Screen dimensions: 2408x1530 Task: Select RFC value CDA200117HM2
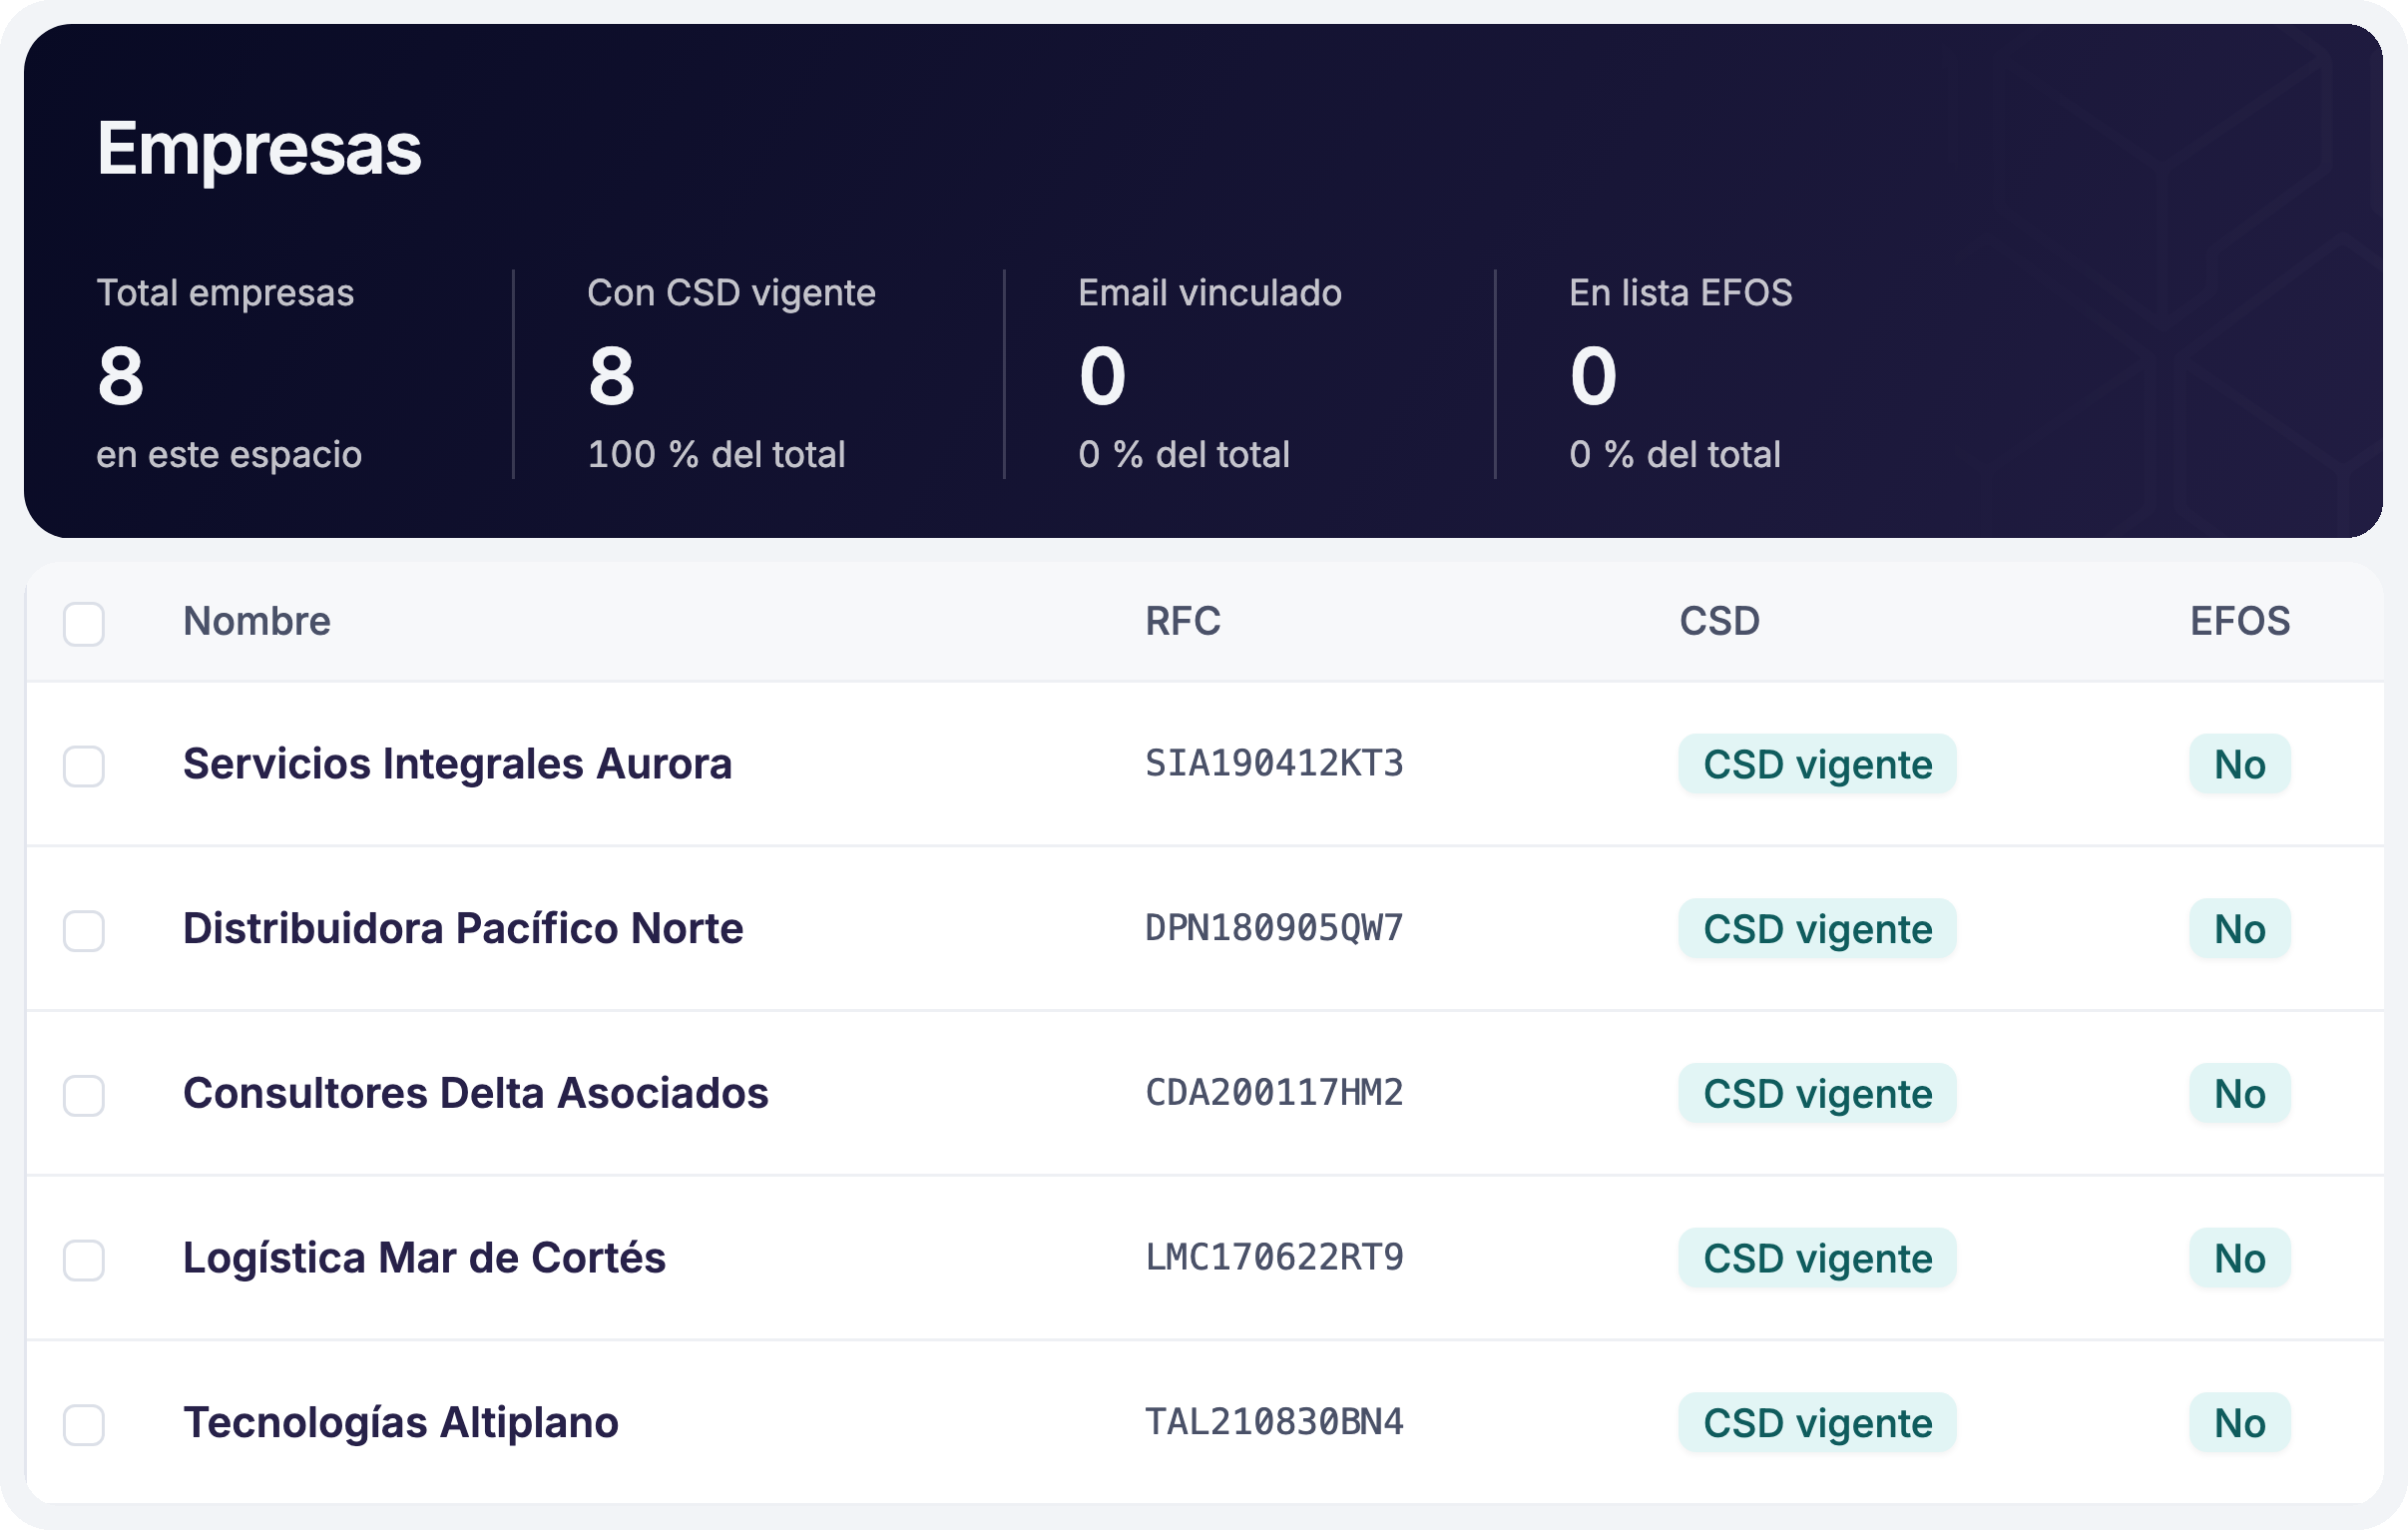(x=1274, y=1093)
